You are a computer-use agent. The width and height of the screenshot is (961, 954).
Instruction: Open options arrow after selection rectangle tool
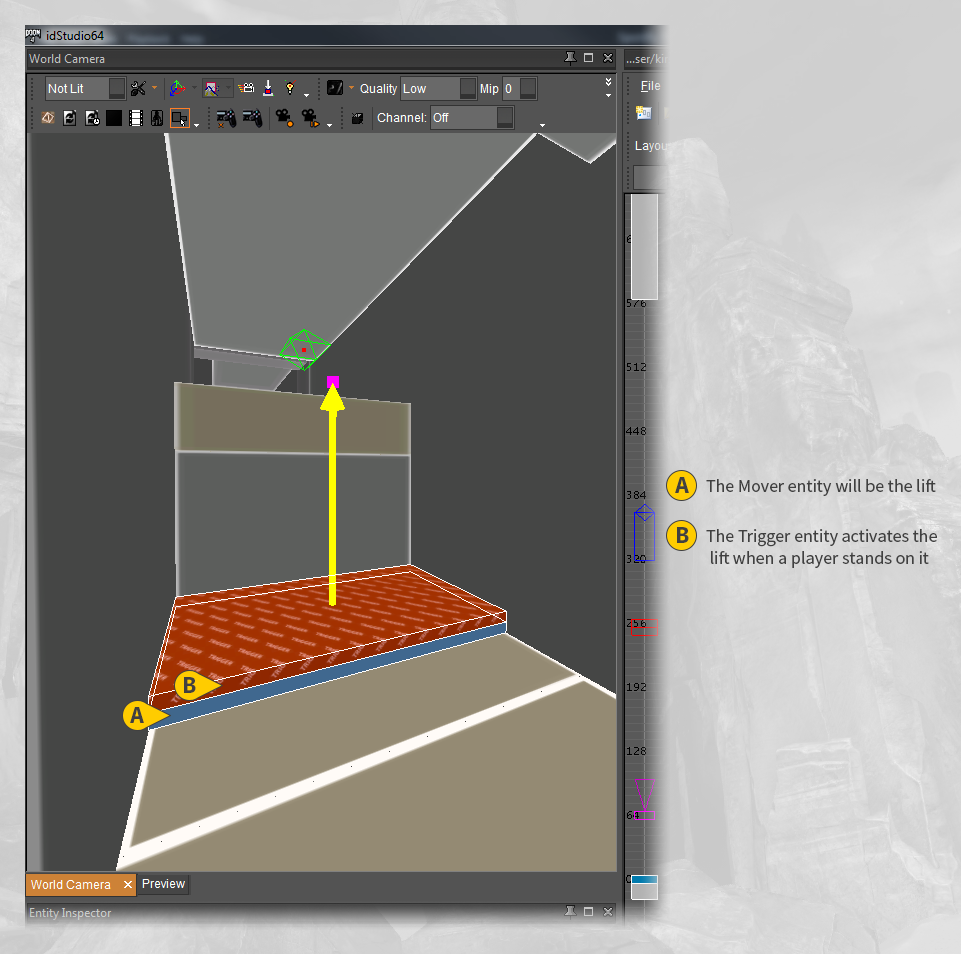pos(196,125)
